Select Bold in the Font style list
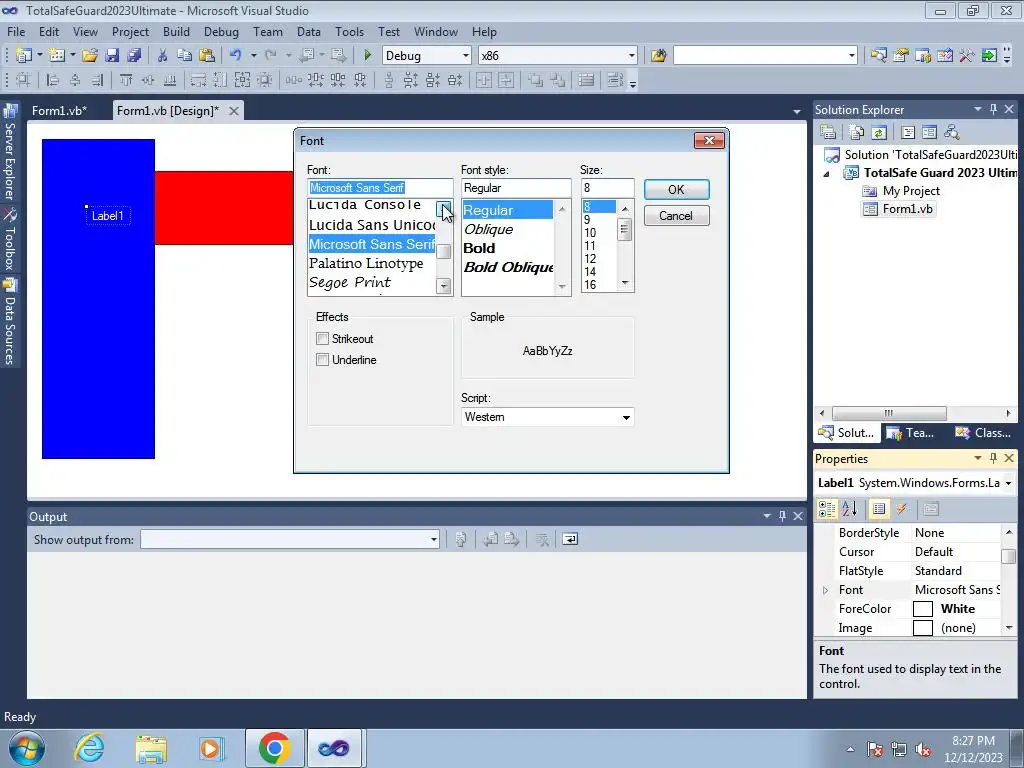Viewport: 1024px width, 768px height. 479,248
